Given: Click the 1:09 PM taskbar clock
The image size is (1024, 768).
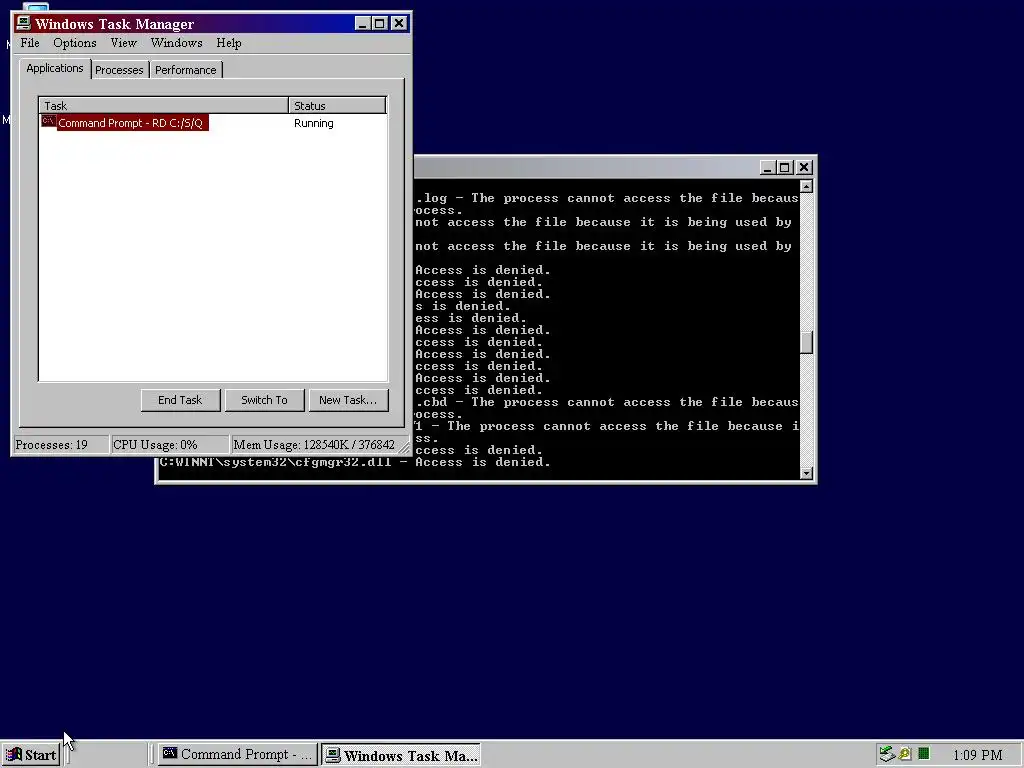Looking at the screenshot, I should click(x=978, y=756).
